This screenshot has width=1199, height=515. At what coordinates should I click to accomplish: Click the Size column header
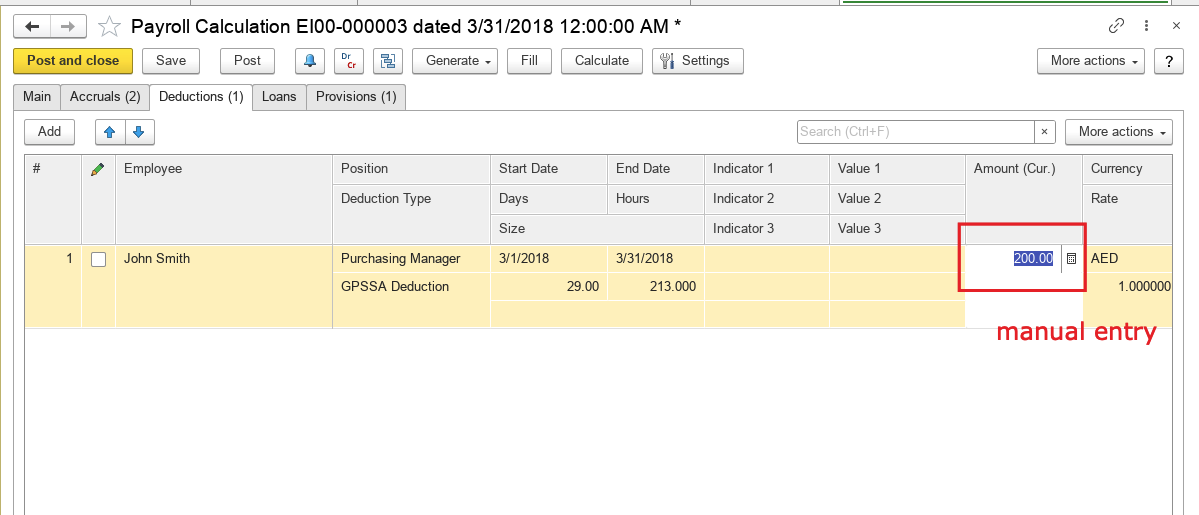point(597,229)
